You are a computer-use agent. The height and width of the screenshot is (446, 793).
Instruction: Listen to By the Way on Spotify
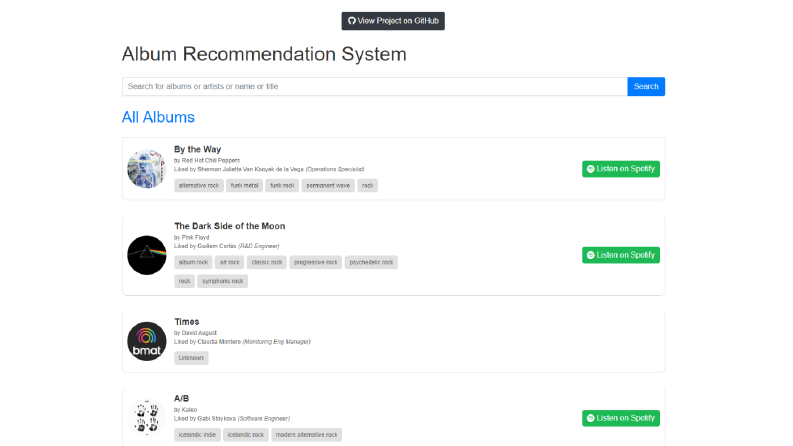[x=621, y=169]
